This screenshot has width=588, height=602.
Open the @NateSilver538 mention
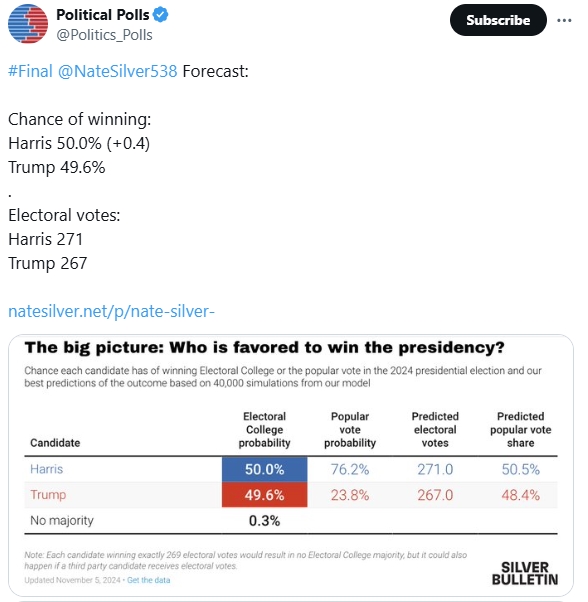click(117, 71)
